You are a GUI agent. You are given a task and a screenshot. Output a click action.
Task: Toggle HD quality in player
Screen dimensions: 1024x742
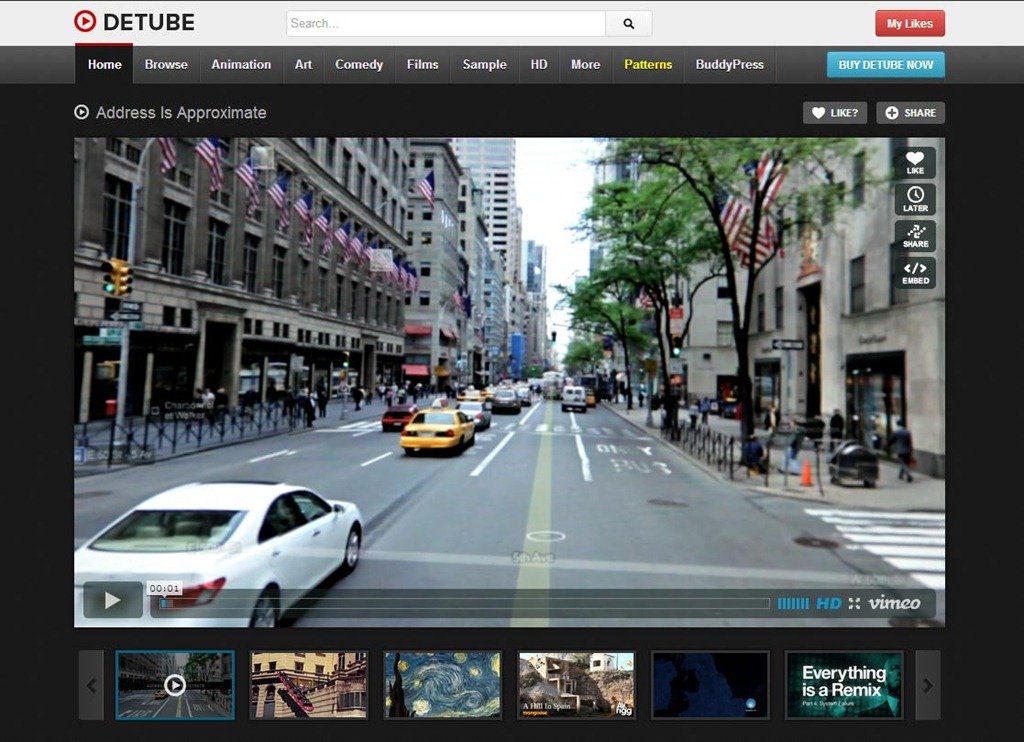[x=828, y=604]
